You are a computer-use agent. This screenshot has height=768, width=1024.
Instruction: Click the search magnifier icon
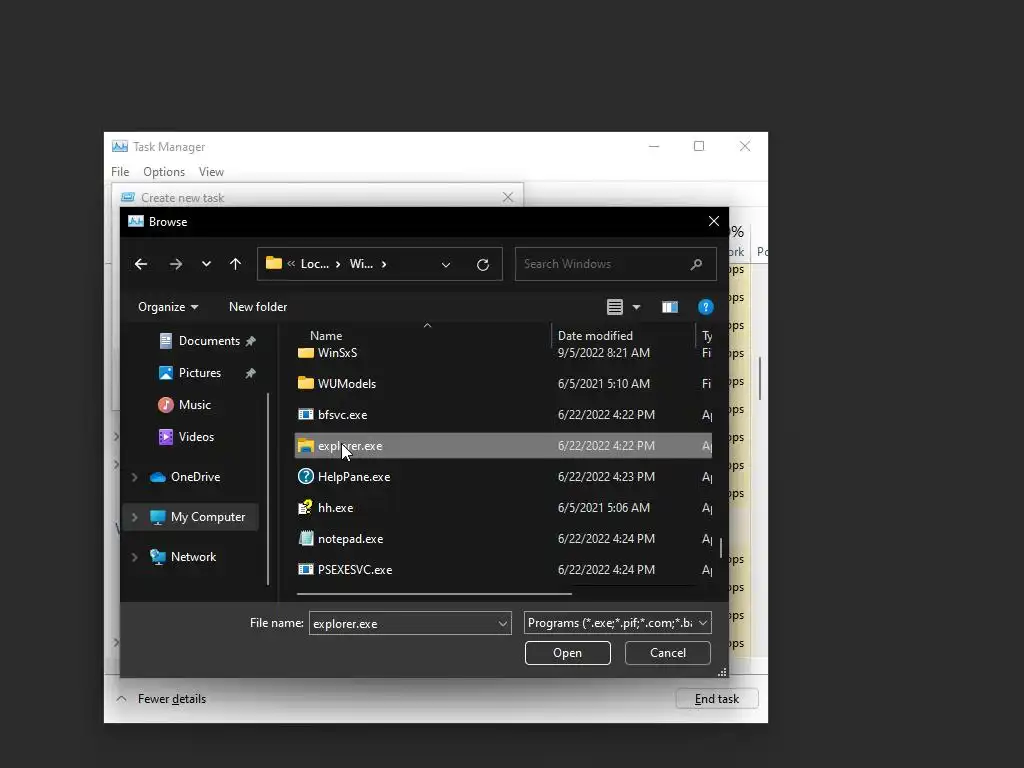click(696, 264)
